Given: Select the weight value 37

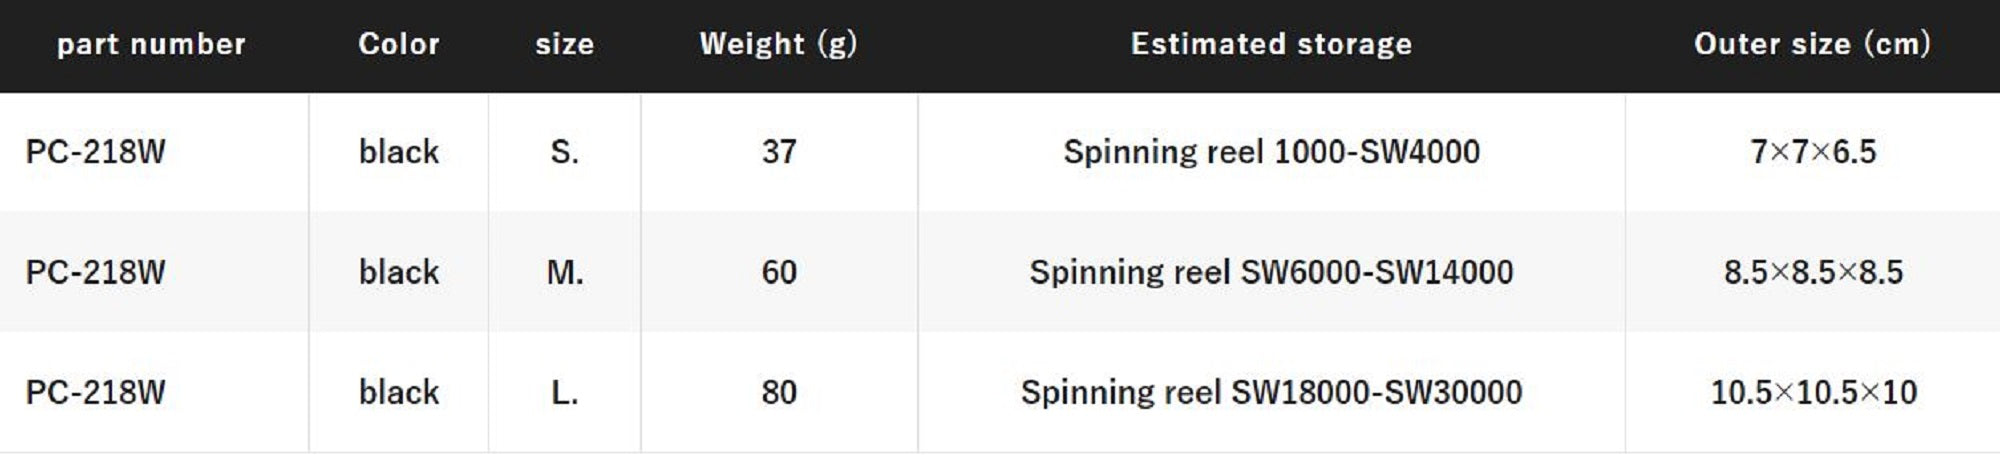Looking at the screenshot, I should 779,152.
